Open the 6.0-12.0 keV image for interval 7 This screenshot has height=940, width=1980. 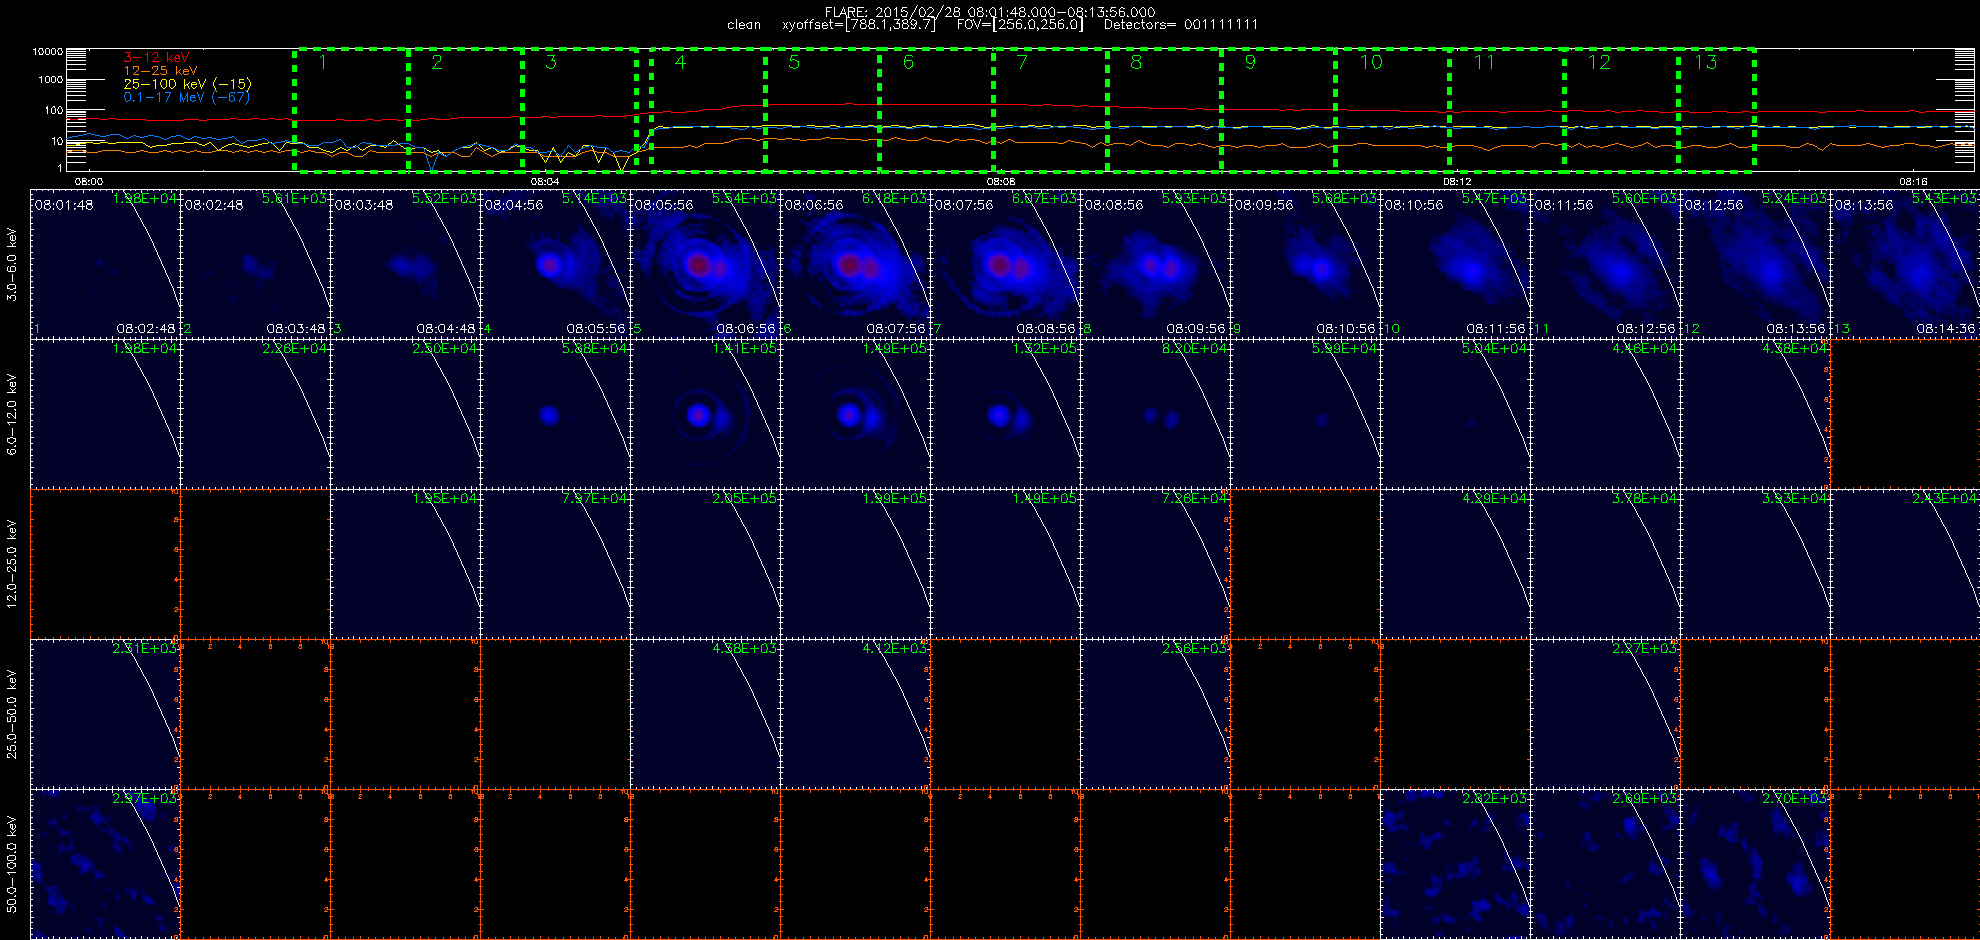1006,414
